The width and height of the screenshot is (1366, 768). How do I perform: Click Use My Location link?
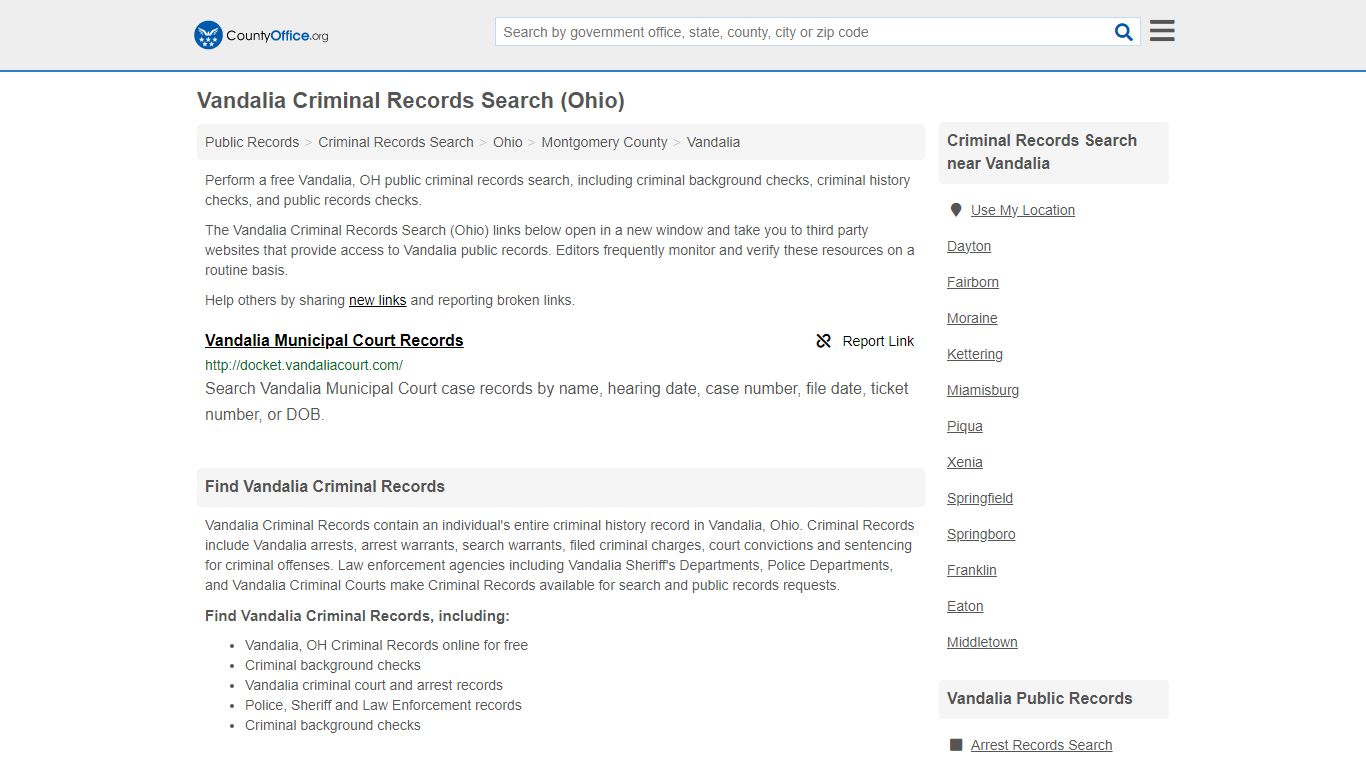click(1023, 210)
